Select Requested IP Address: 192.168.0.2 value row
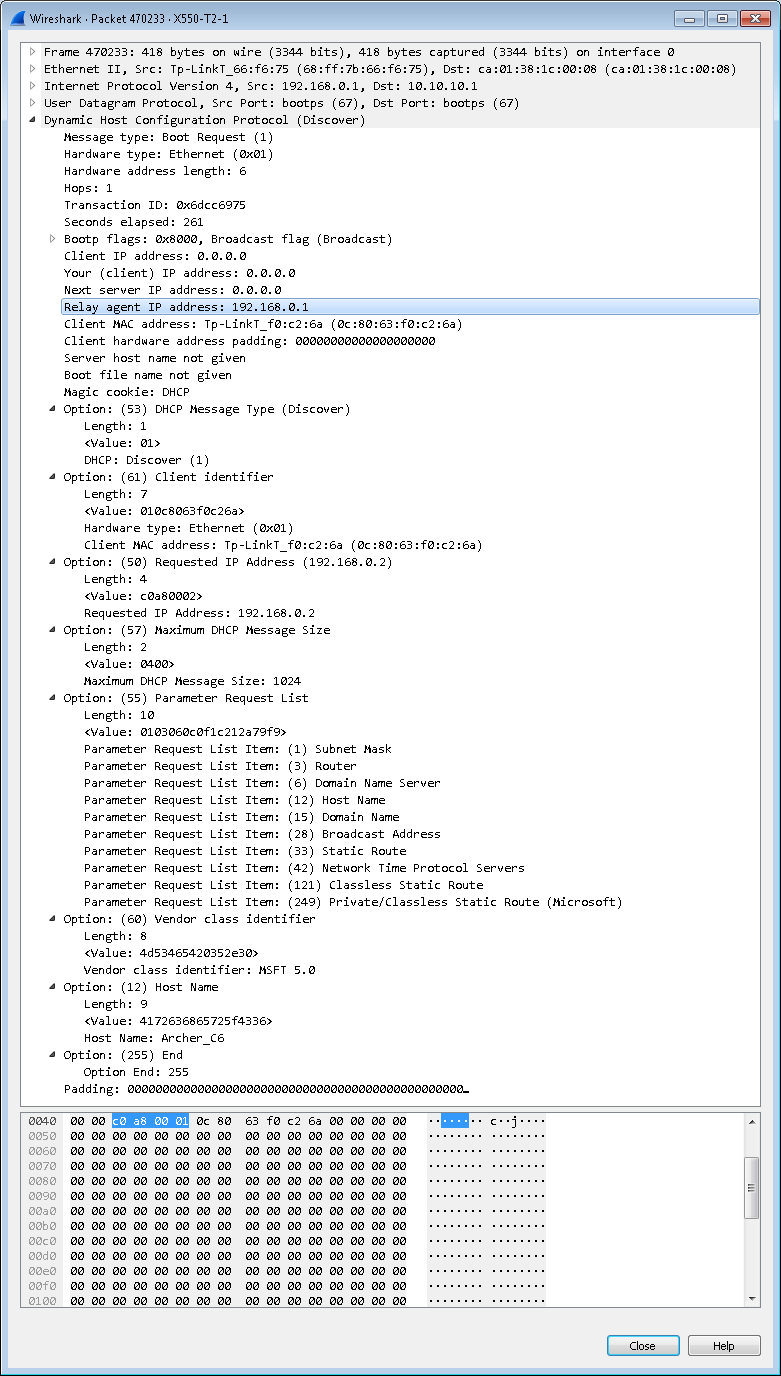The width and height of the screenshot is (781, 1376). (200, 613)
